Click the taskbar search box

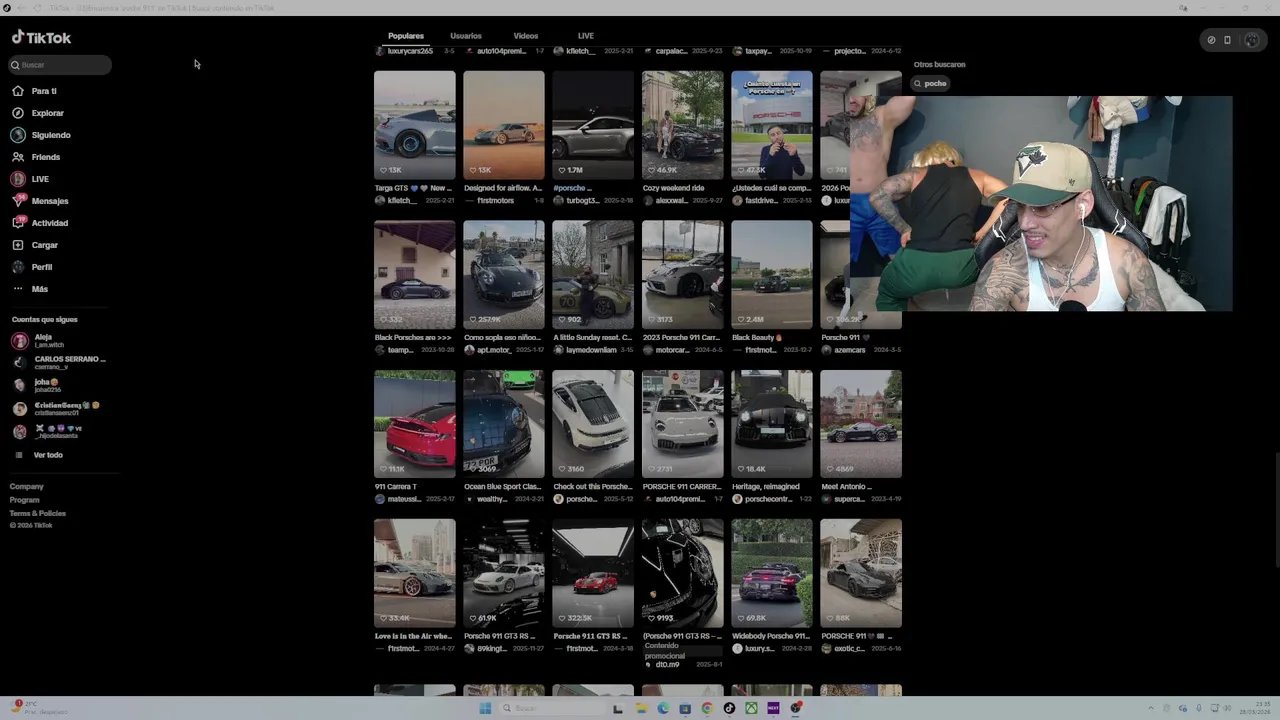pos(550,708)
